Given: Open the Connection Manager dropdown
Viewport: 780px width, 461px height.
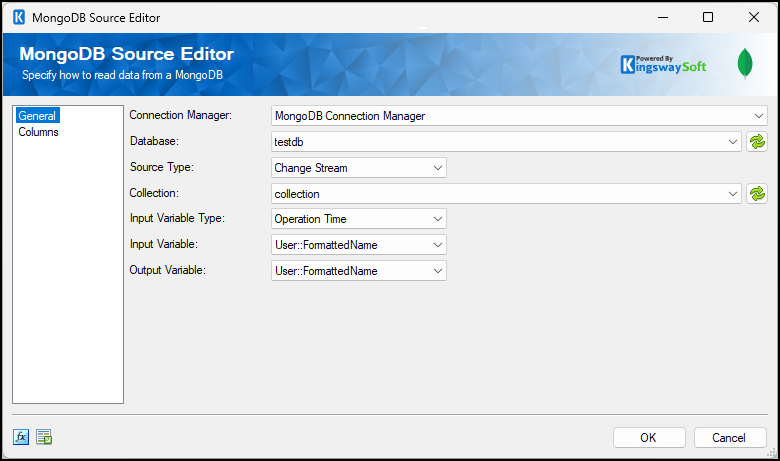Looking at the screenshot, I should [x=519, y=116].
